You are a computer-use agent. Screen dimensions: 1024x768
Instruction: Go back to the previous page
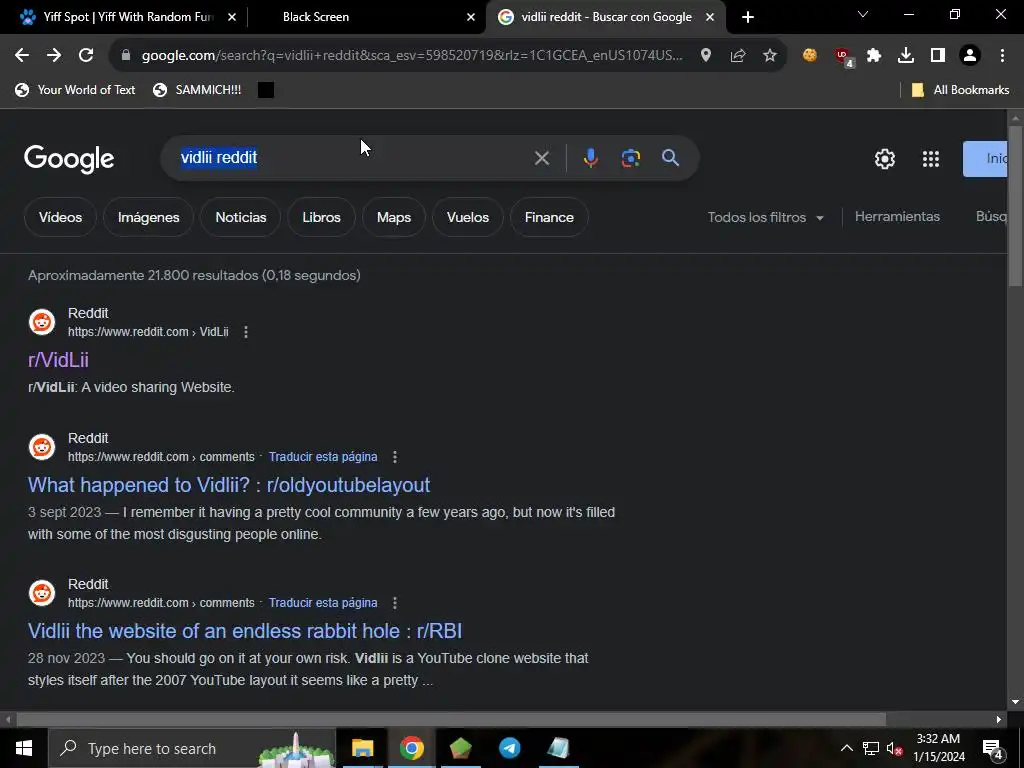click(22, 56)
